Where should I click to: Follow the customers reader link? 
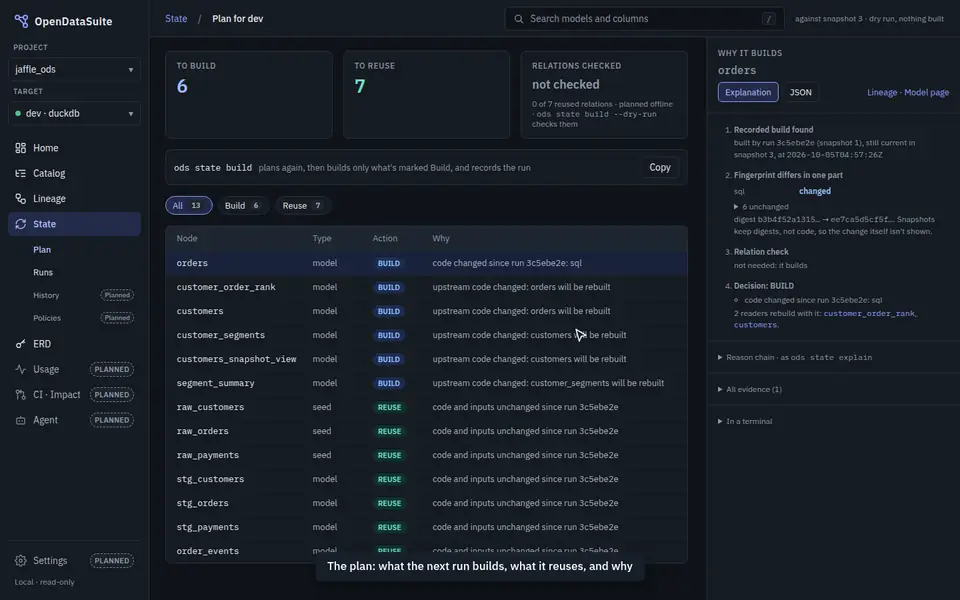[x=756, y=325]
